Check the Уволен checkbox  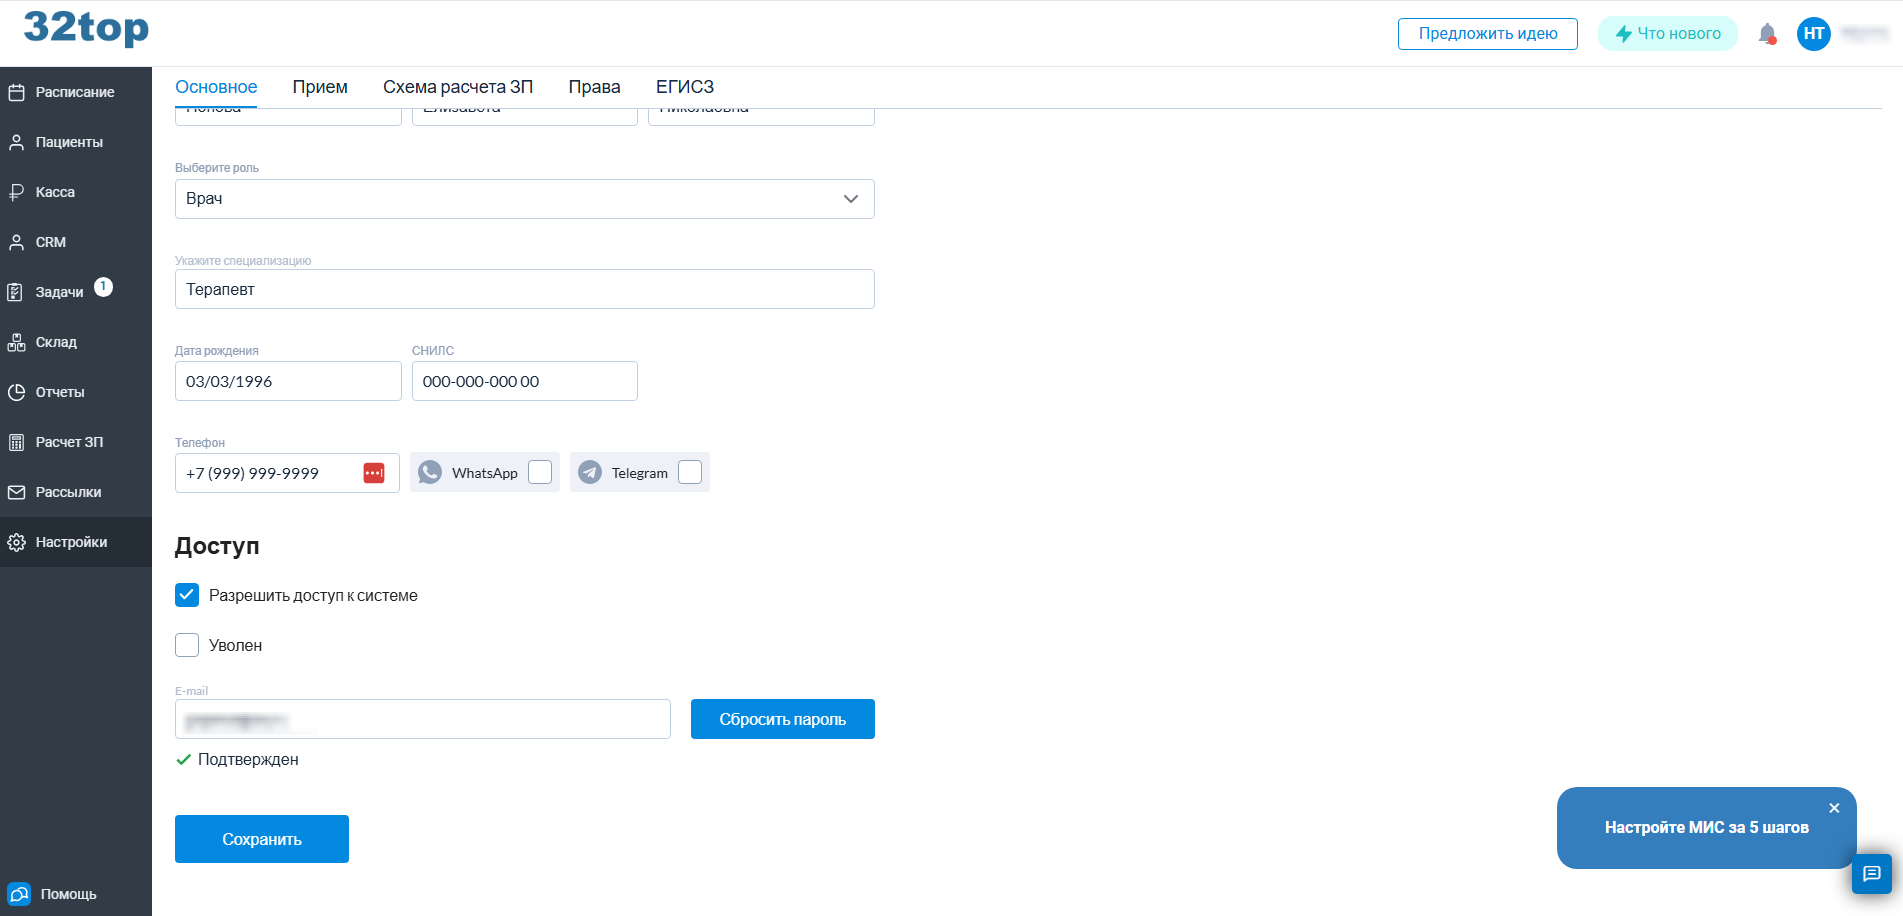187,645
